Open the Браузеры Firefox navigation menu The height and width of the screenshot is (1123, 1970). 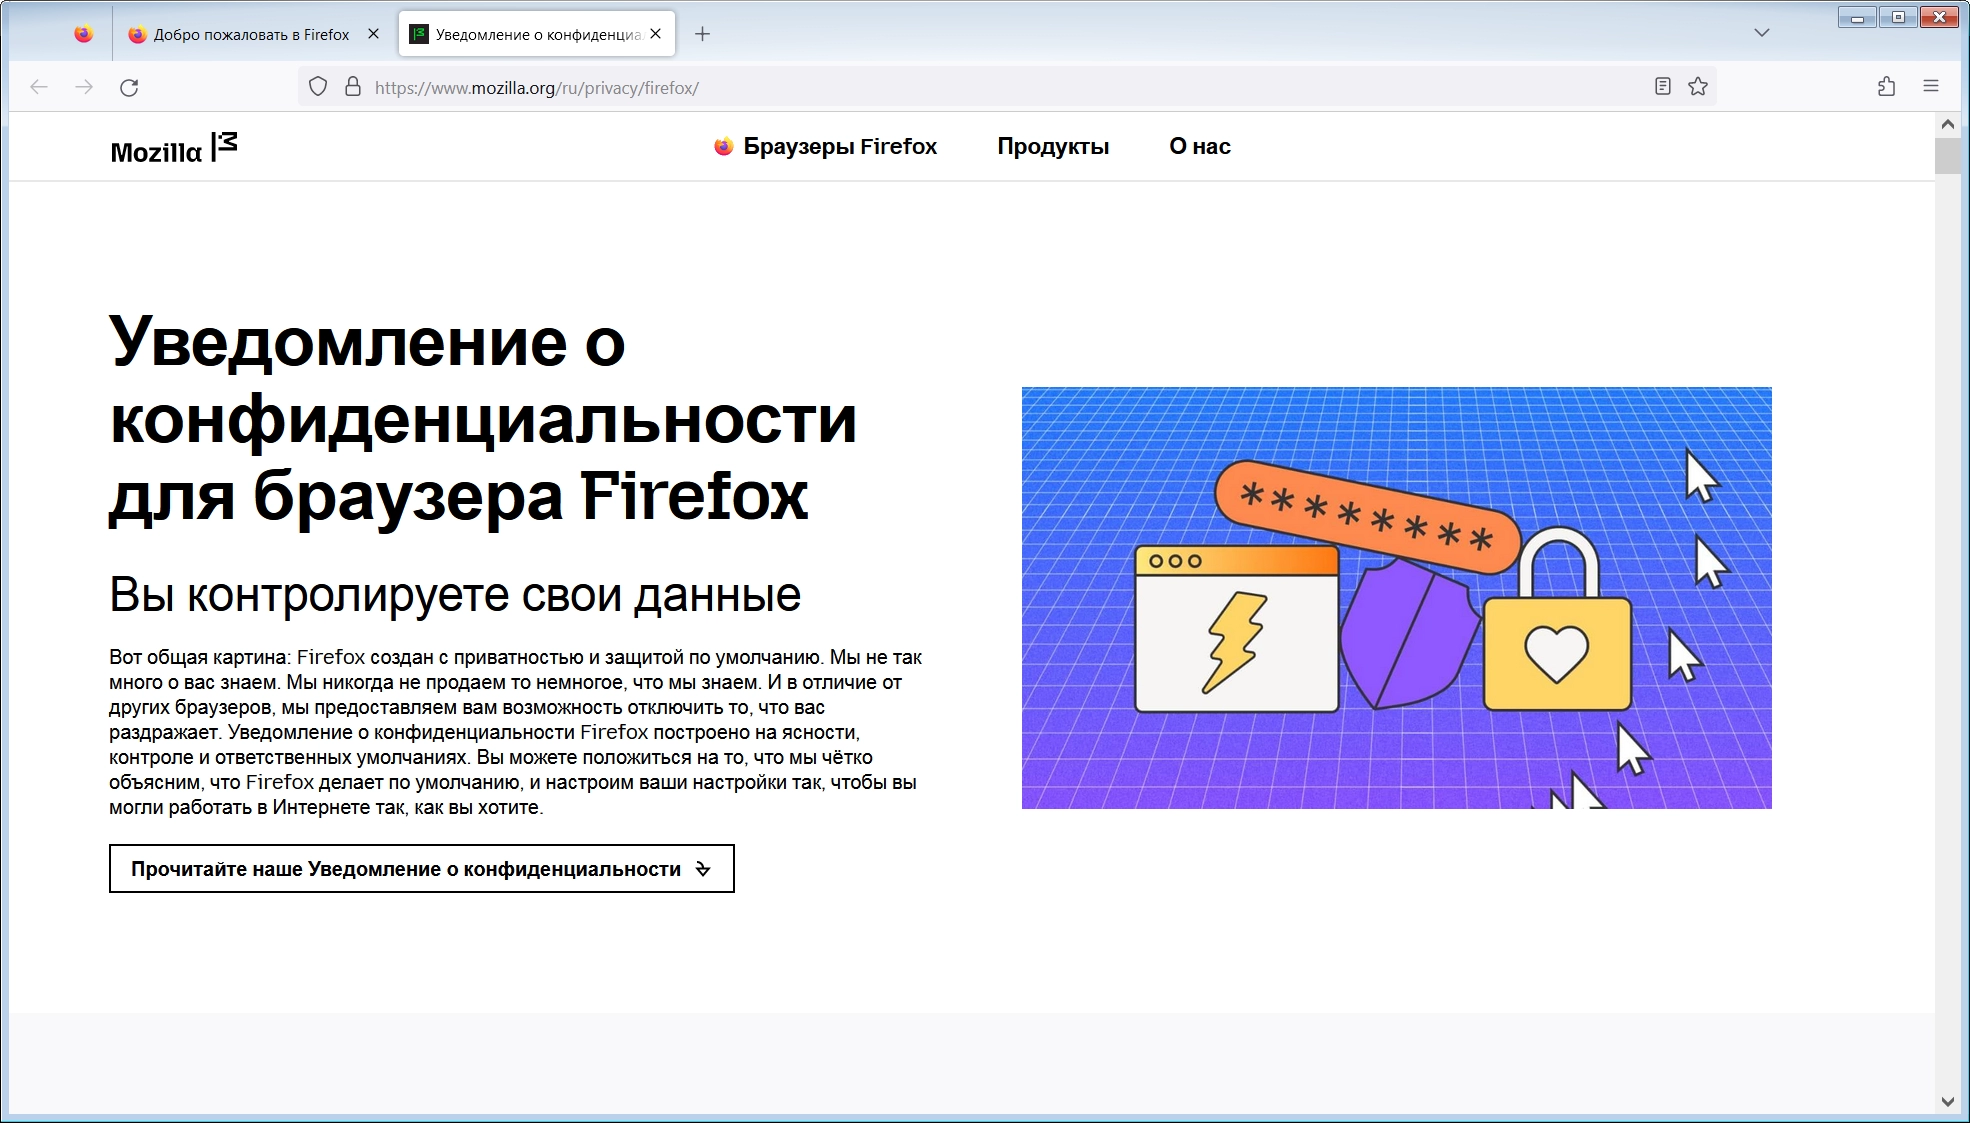826,147
